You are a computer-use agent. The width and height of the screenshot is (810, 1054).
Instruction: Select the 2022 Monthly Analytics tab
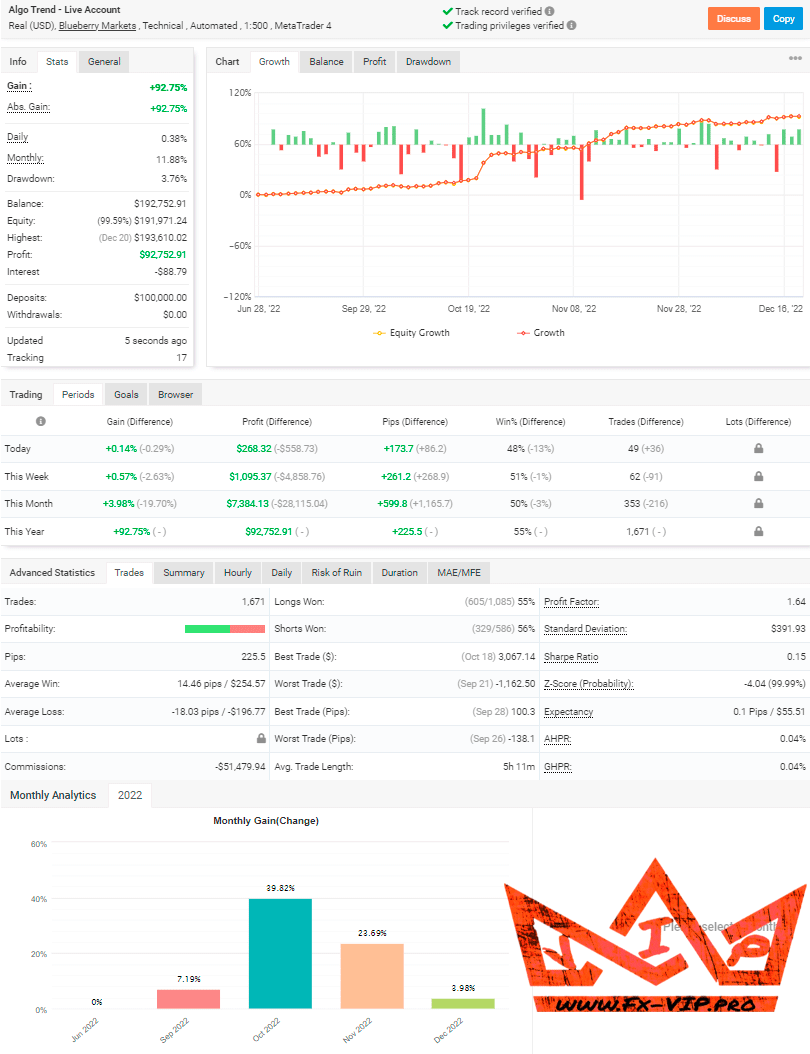click(130, 795)
